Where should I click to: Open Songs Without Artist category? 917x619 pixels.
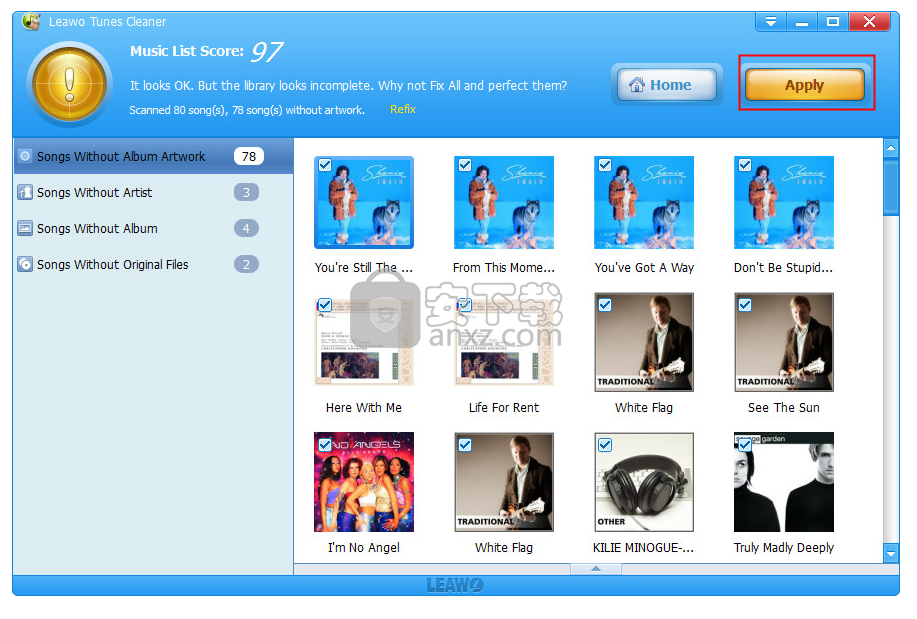coord(153,192)
